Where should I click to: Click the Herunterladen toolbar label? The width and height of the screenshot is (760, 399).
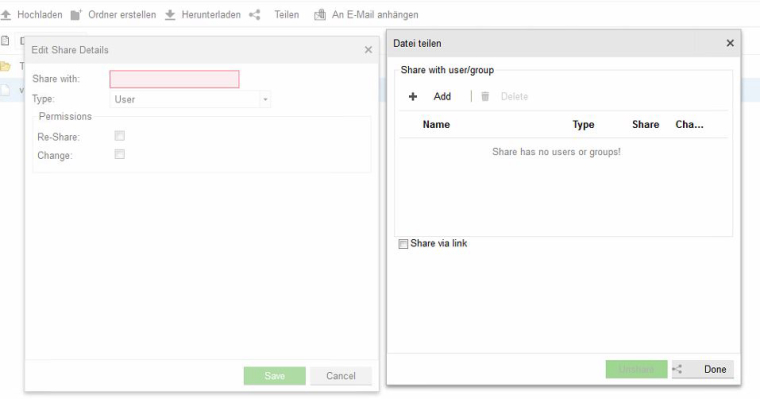coord(211,15)
